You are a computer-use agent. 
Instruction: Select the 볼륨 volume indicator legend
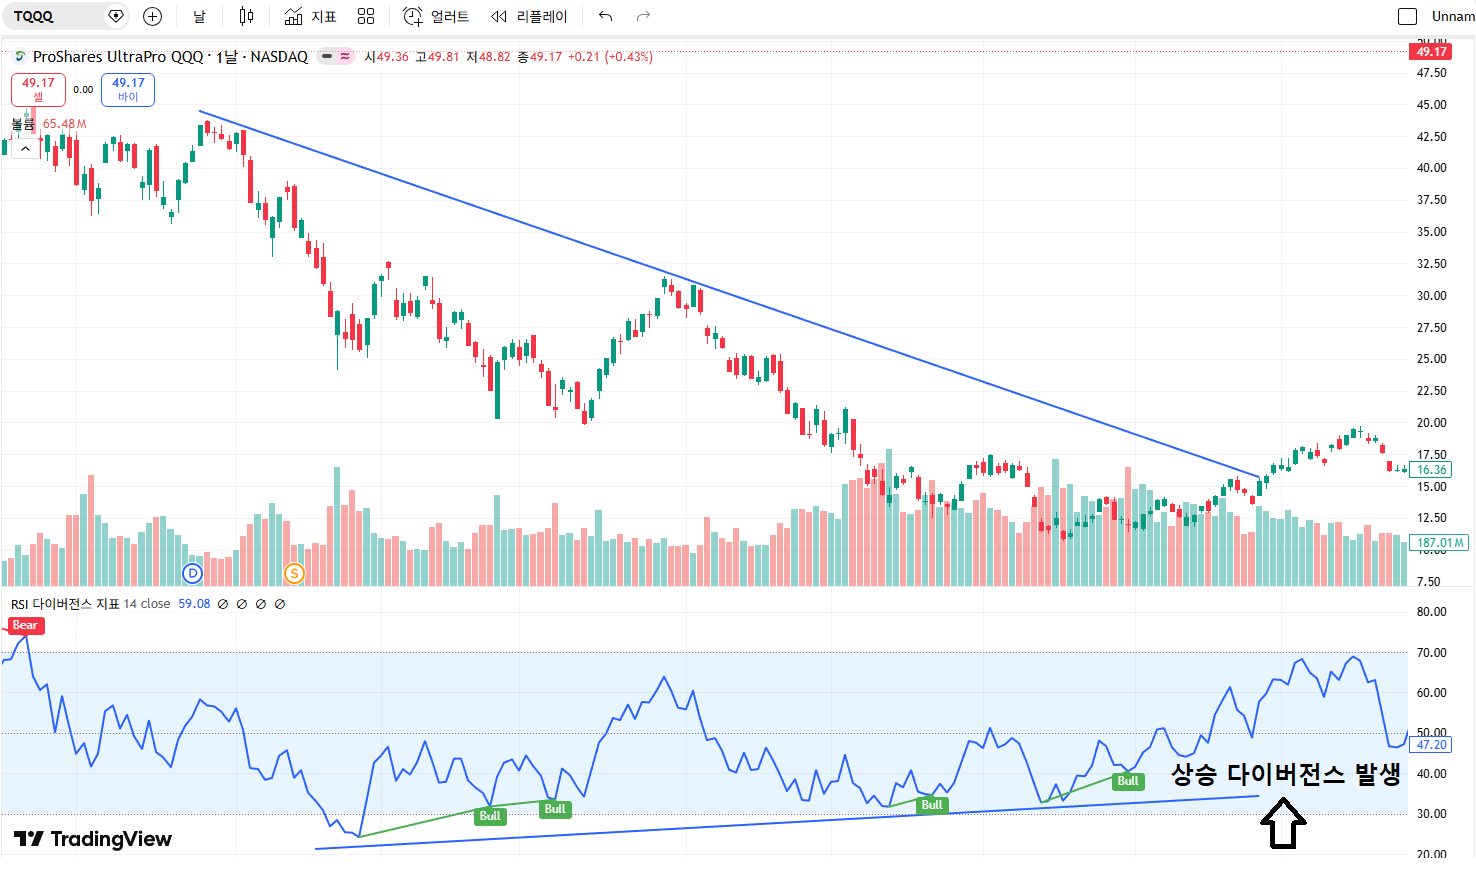[x=23, y=124]
